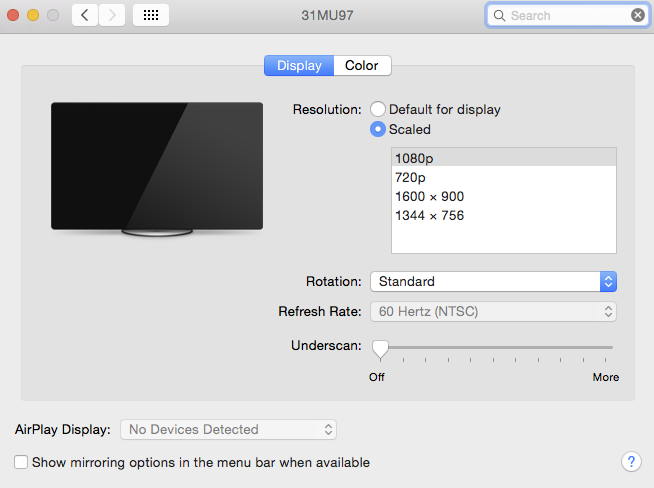Go back using the left arrow button
This screenshot has height=488, width=654.
point(85,15)
